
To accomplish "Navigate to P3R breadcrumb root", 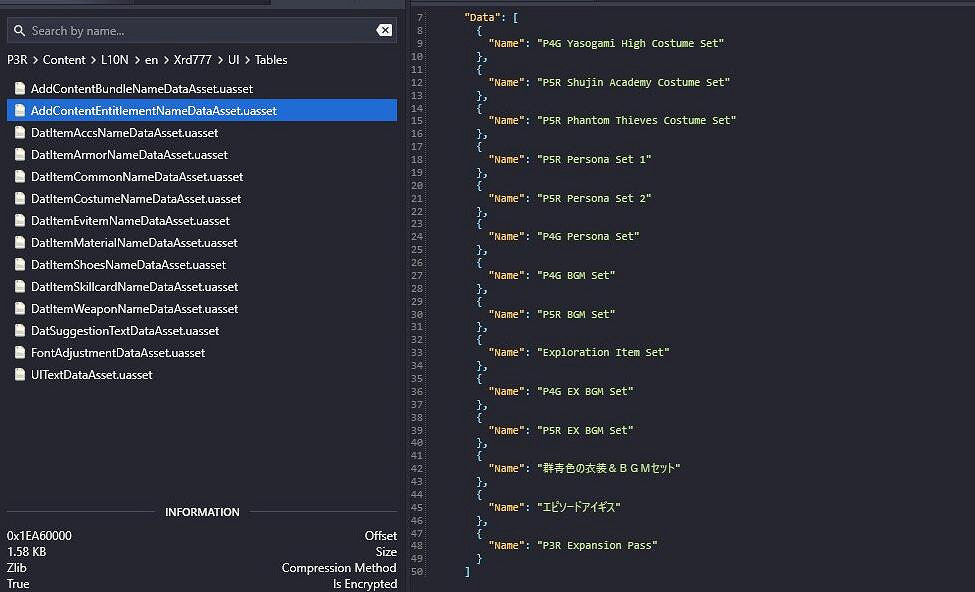I will click(18, 60).
